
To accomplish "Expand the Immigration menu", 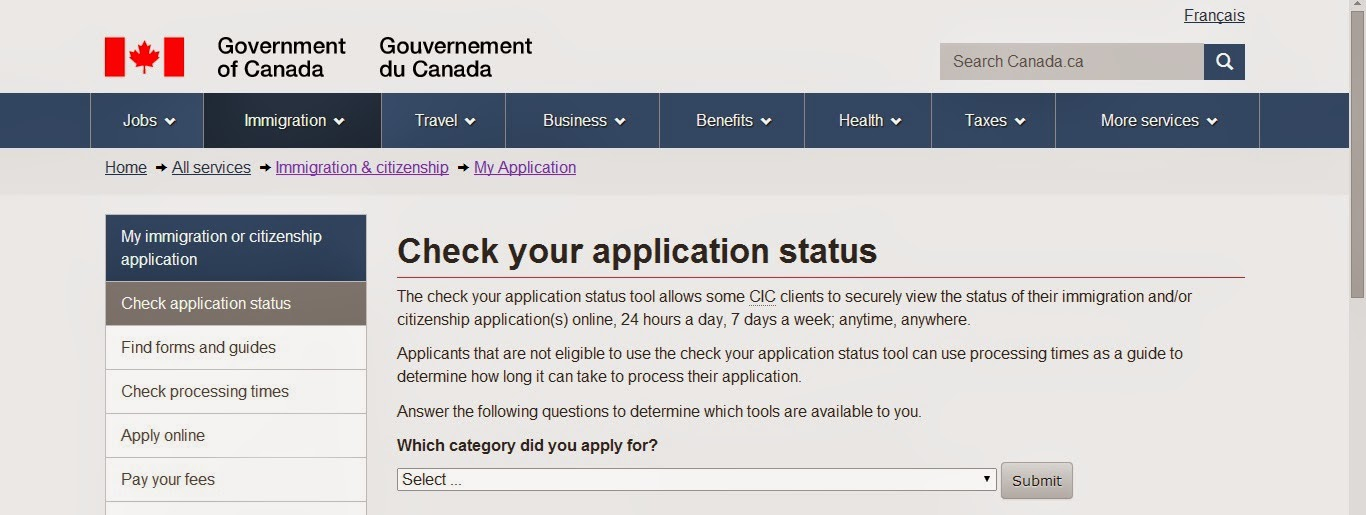I will click(x=293, y=121).
